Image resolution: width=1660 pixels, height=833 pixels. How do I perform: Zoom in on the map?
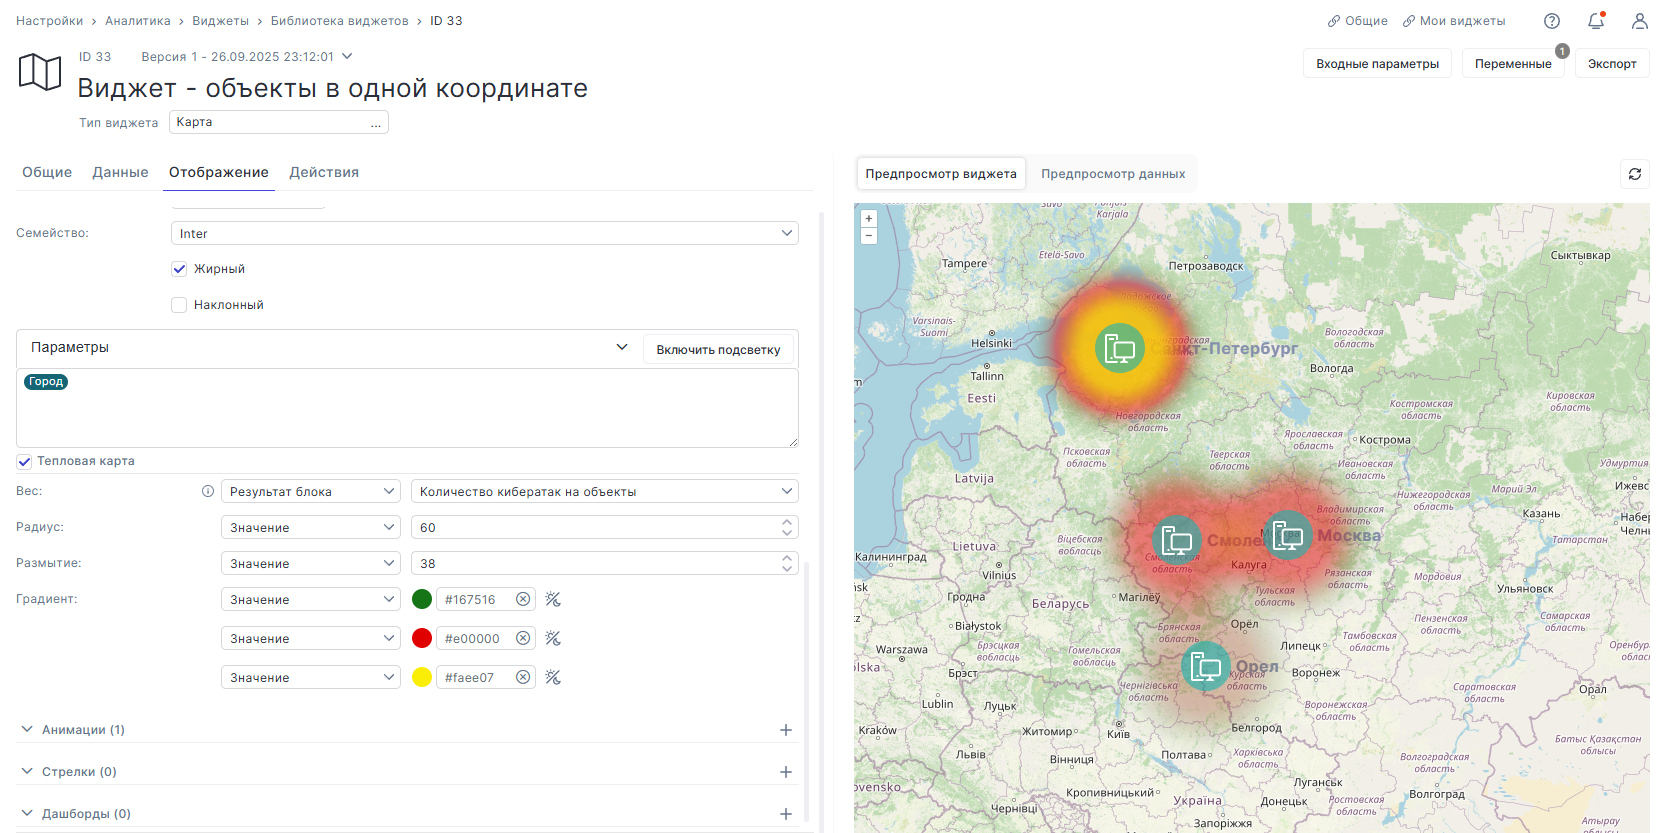click(869, 218)
